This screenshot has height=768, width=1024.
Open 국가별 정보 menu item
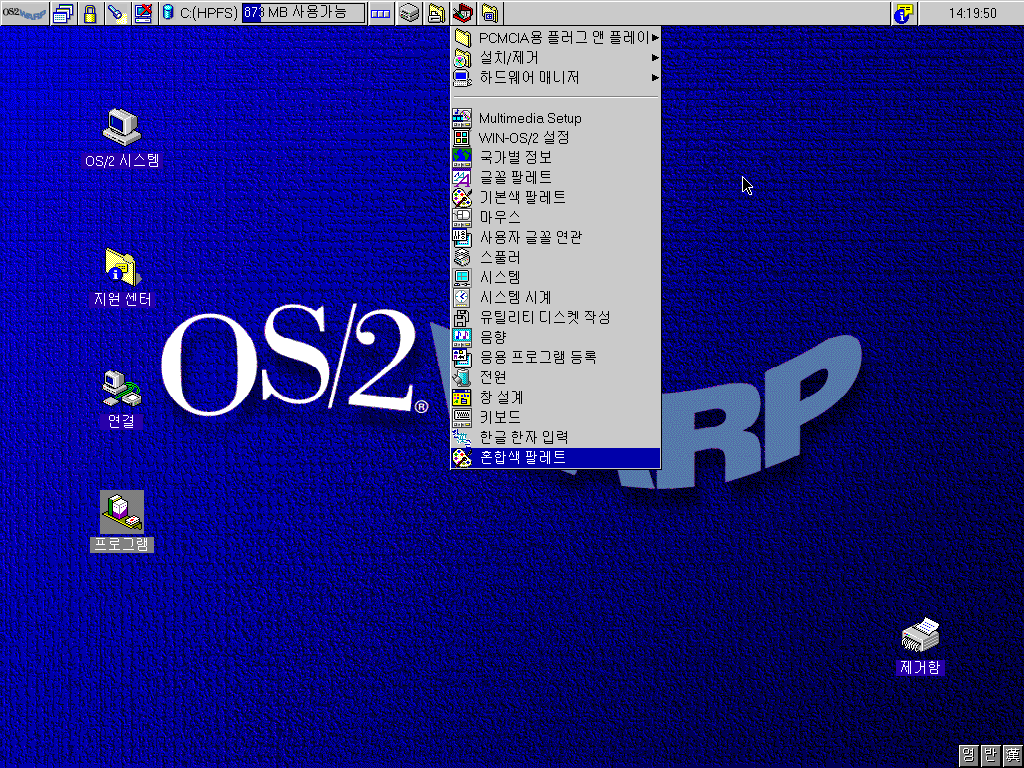(x=556, y=157)
